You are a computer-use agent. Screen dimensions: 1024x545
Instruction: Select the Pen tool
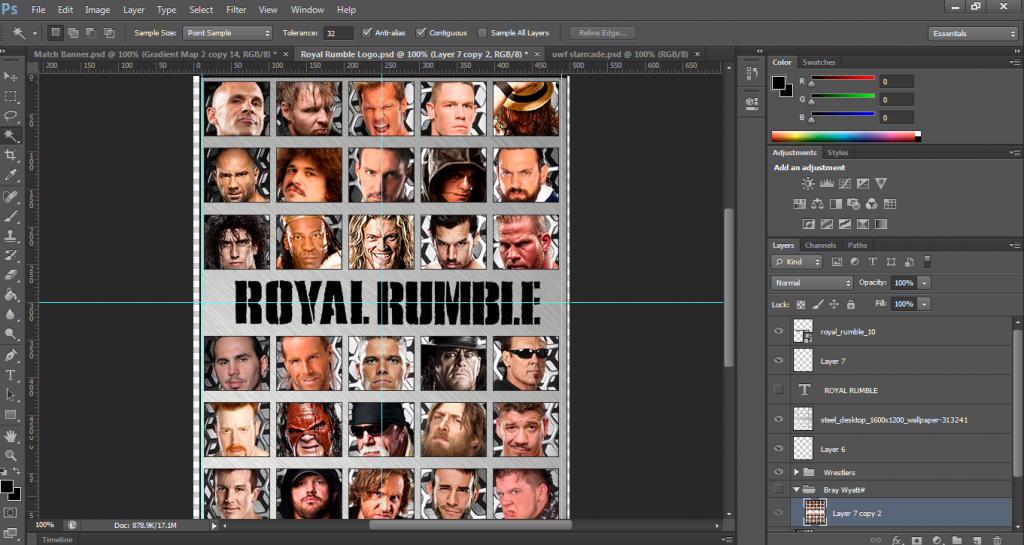pyautogui.click(x=10, y=356)
